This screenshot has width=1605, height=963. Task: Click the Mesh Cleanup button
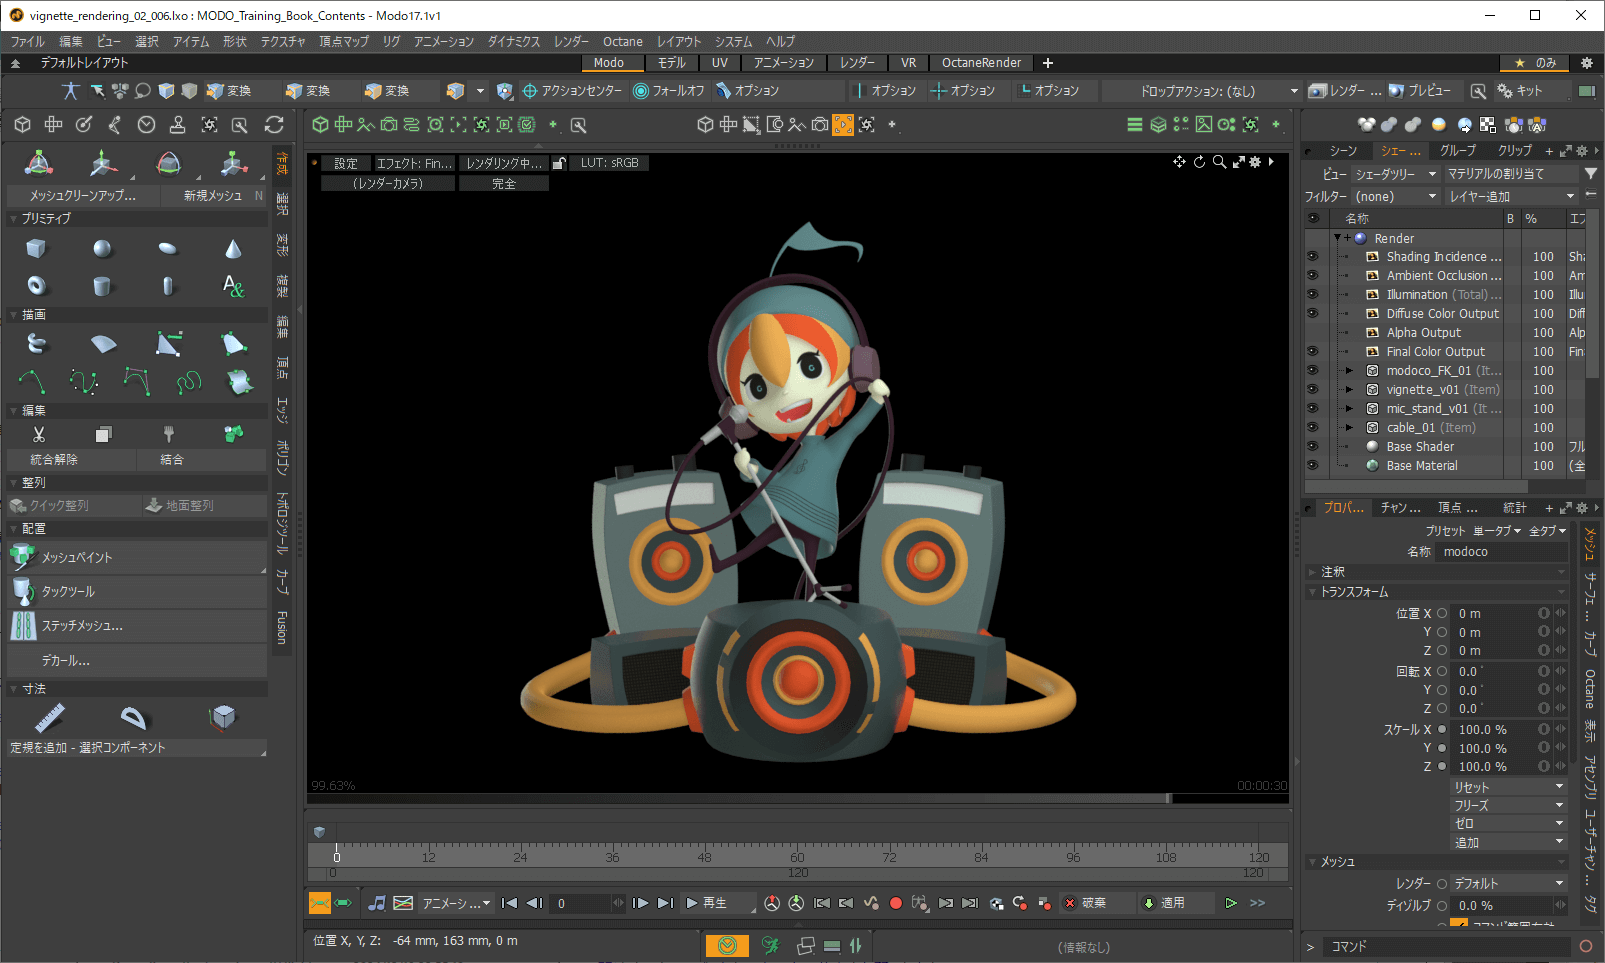tap(83, 195)
